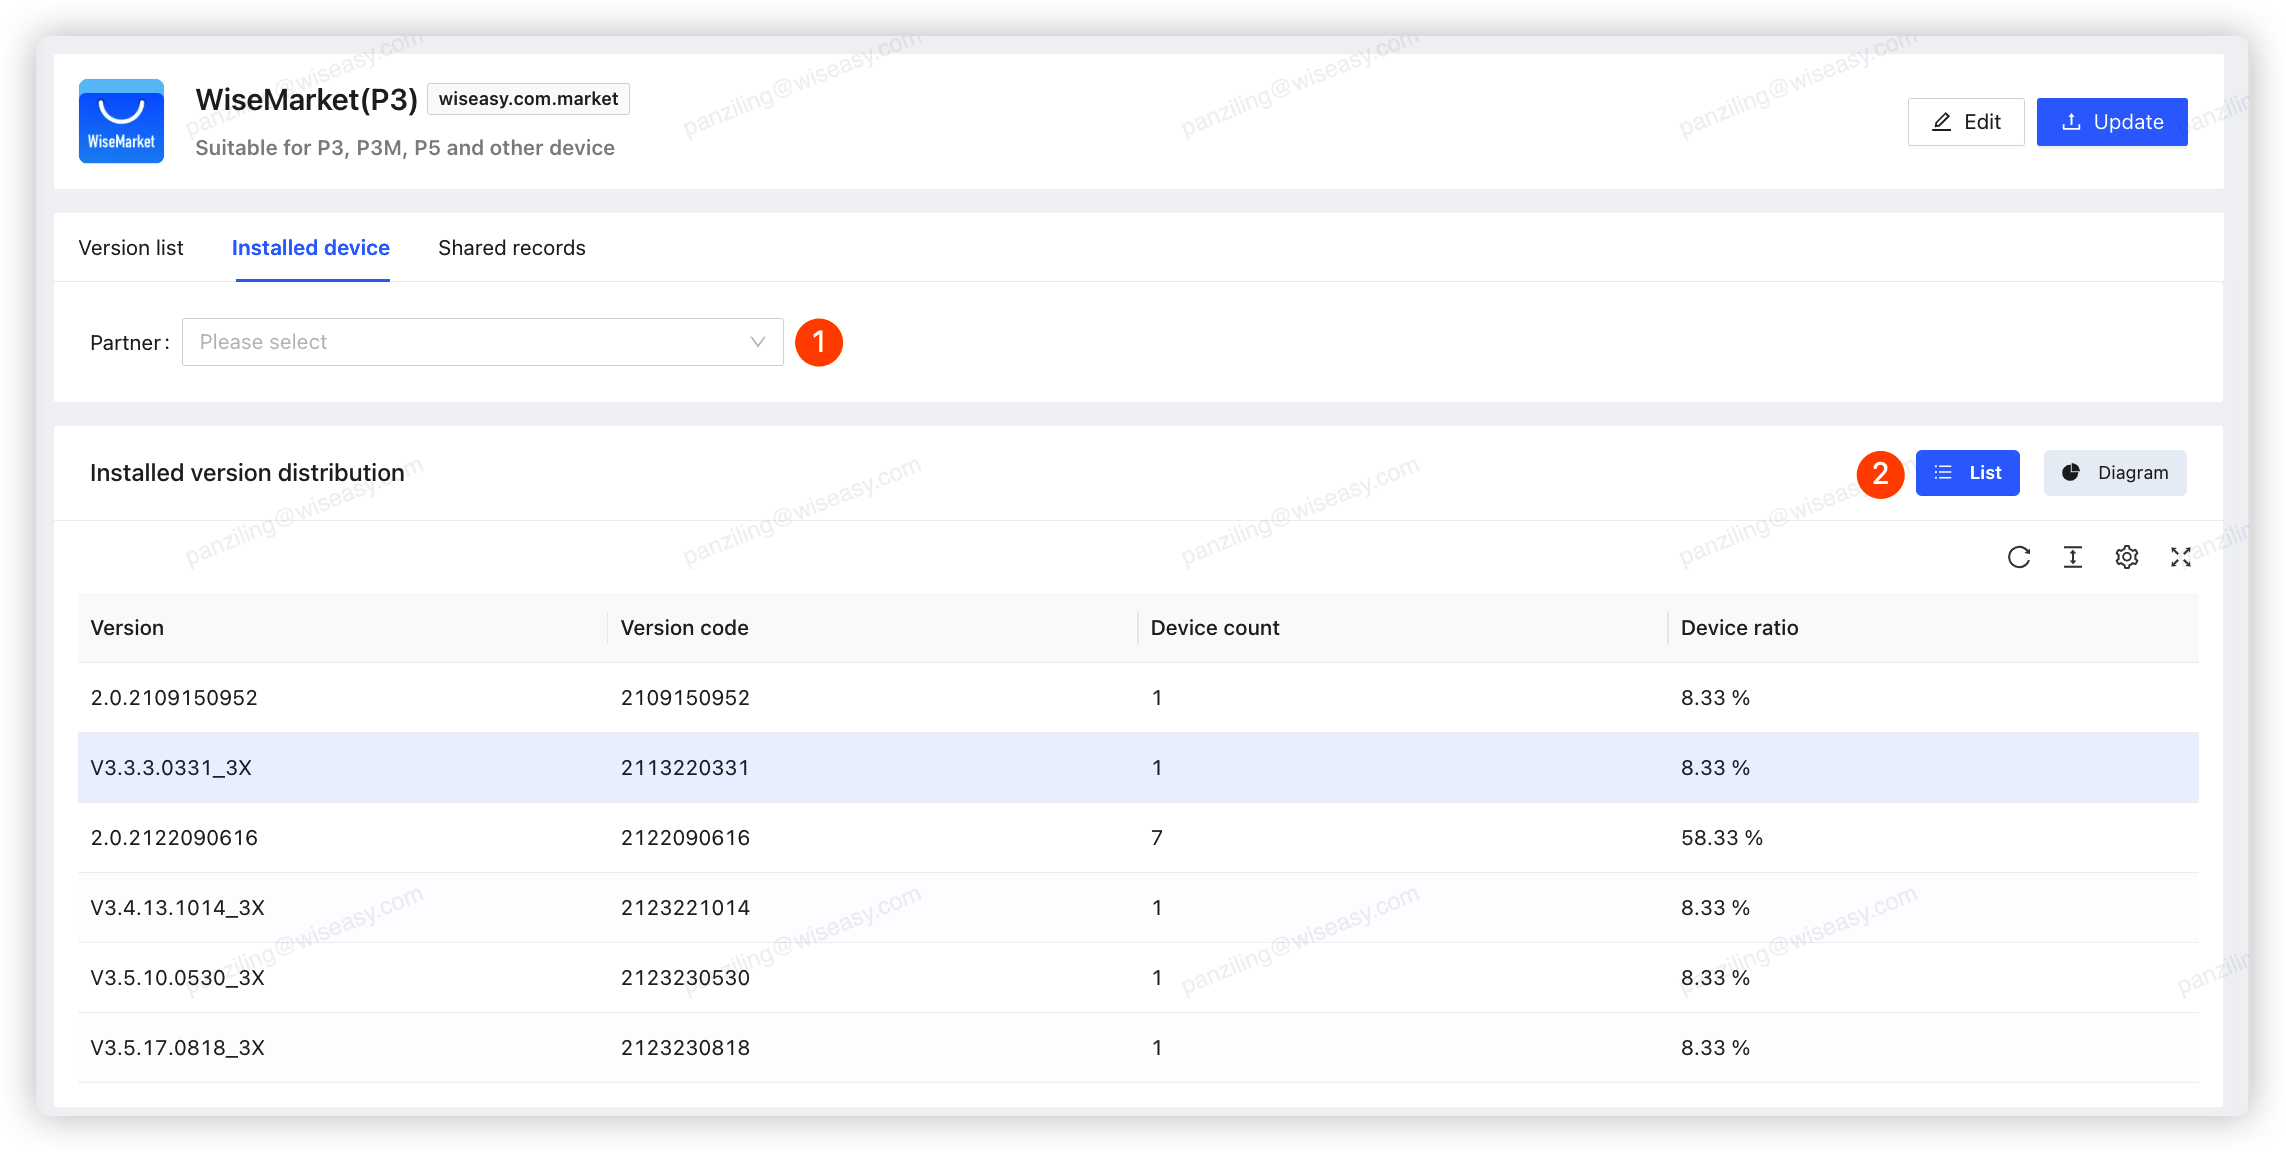Screen dimensions: 2286x1152
Task: Click the Device count column header
Action: pyautogui.click(x=1214, y=628)
